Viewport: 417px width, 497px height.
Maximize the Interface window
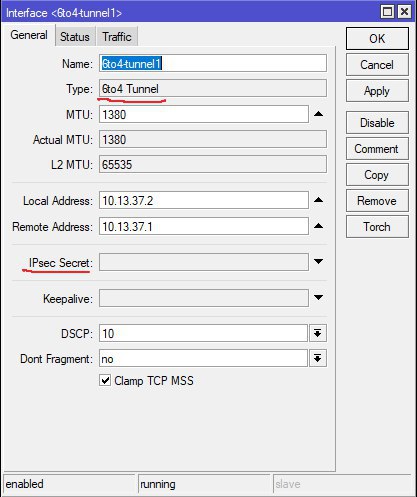click(387, 12)
